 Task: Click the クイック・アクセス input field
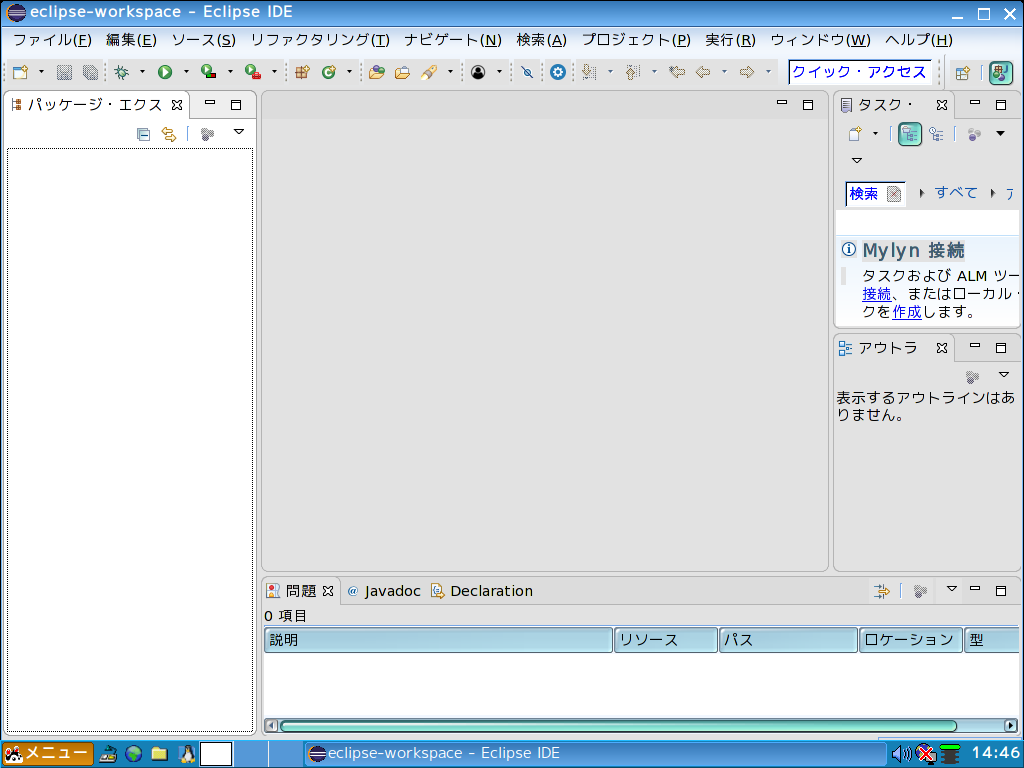[859, 72]
